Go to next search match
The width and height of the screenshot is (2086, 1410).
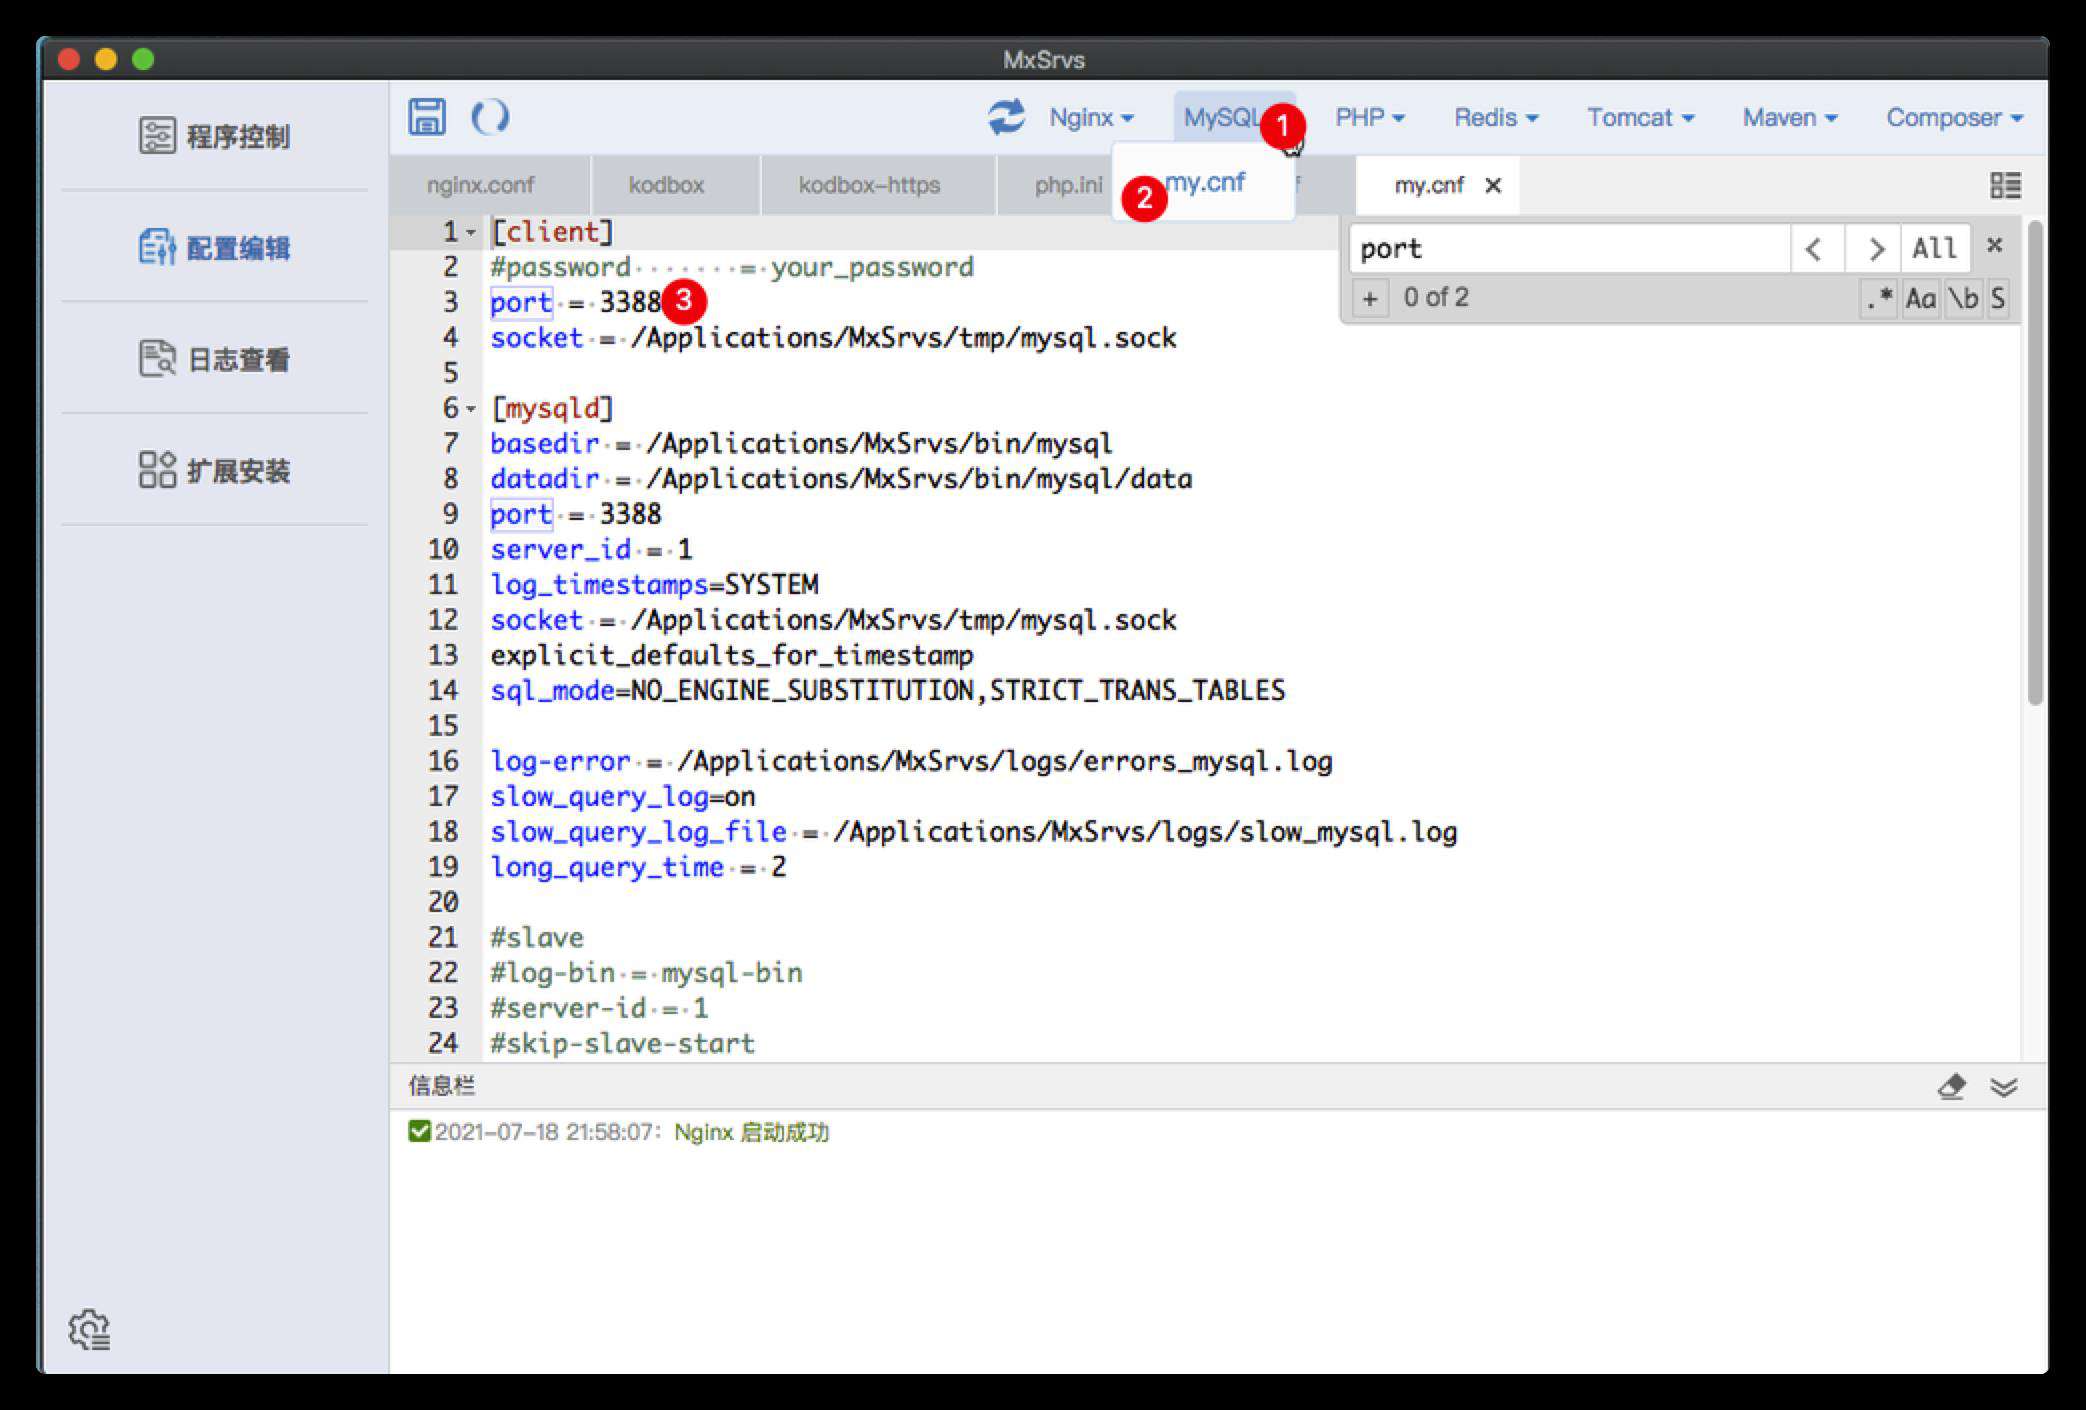(x=1873, y=248)
